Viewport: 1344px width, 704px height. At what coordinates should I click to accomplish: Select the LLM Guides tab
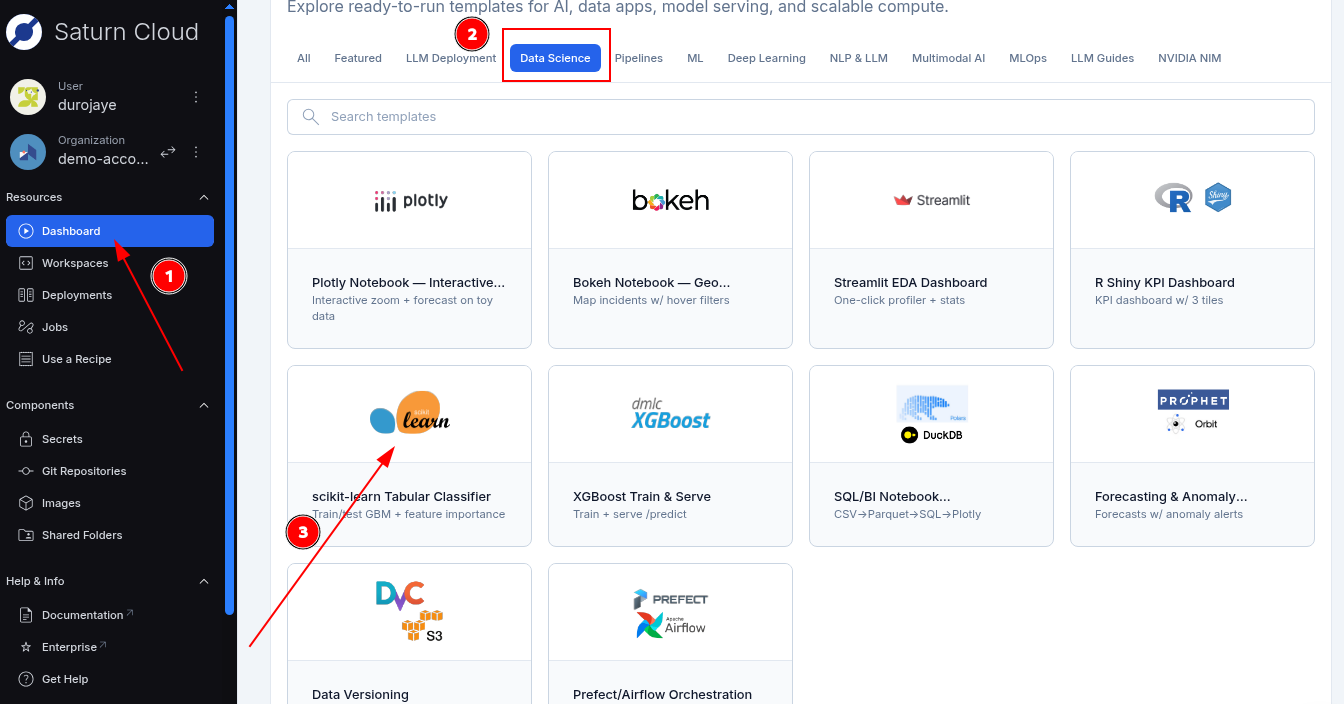click(x=1102, y=58)
